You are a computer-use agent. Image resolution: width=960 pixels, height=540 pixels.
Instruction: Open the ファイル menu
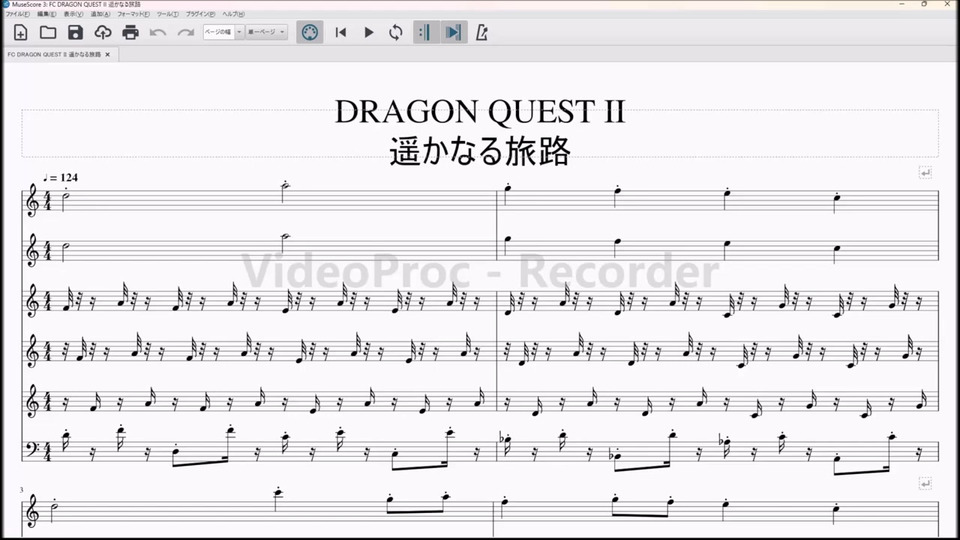click(x=18, y=14)
